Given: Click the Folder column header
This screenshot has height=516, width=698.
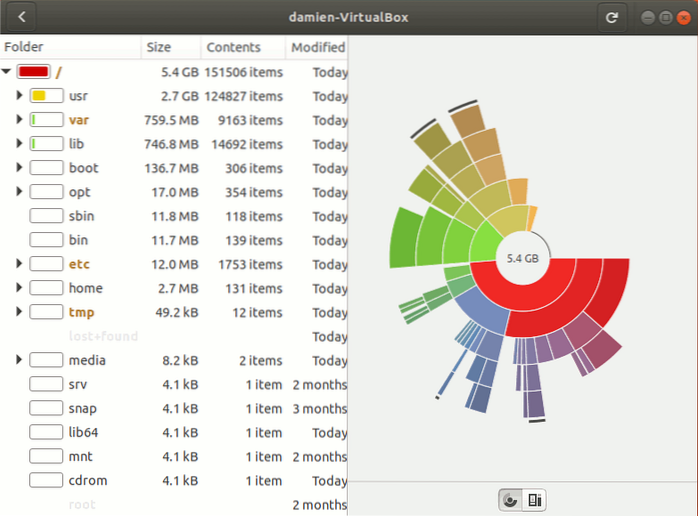Looking at the screenshot, I should pyautogui.click(x=24, y=47).
